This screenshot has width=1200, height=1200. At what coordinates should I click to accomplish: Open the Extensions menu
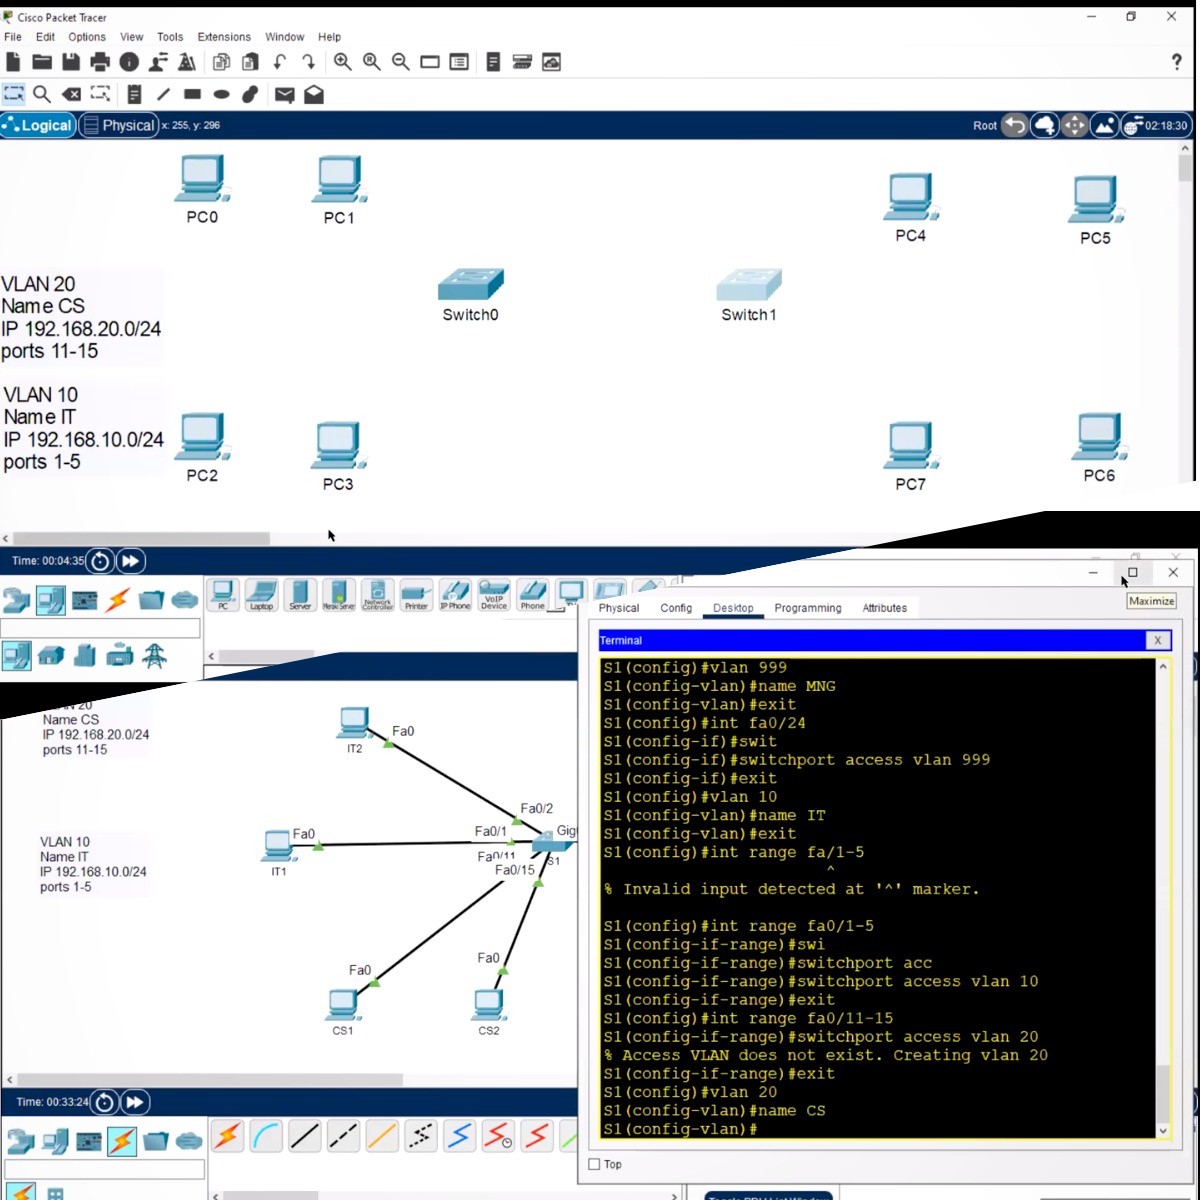coord(224,37)
